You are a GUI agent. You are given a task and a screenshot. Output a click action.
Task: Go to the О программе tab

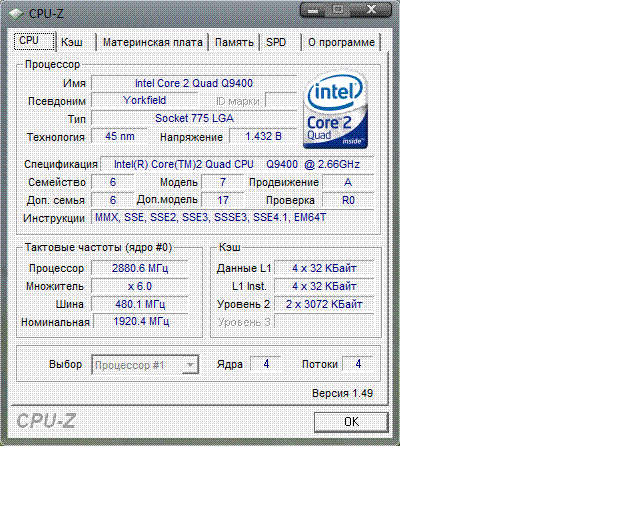coord(341,42)
